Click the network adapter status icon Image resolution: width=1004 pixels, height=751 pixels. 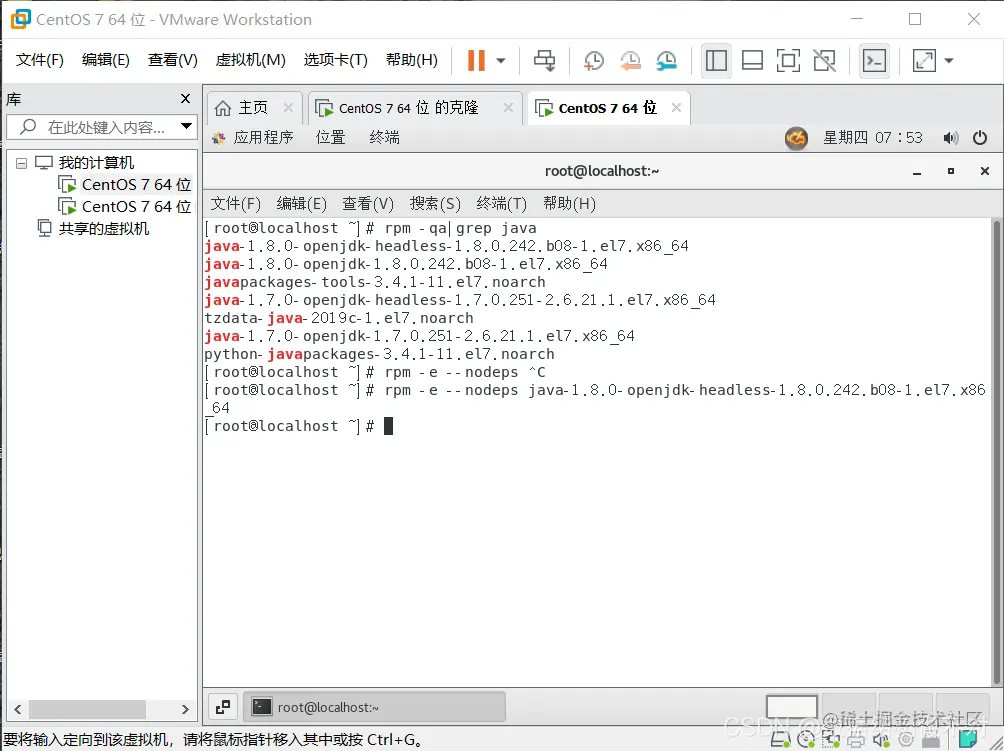coord(831,740)
